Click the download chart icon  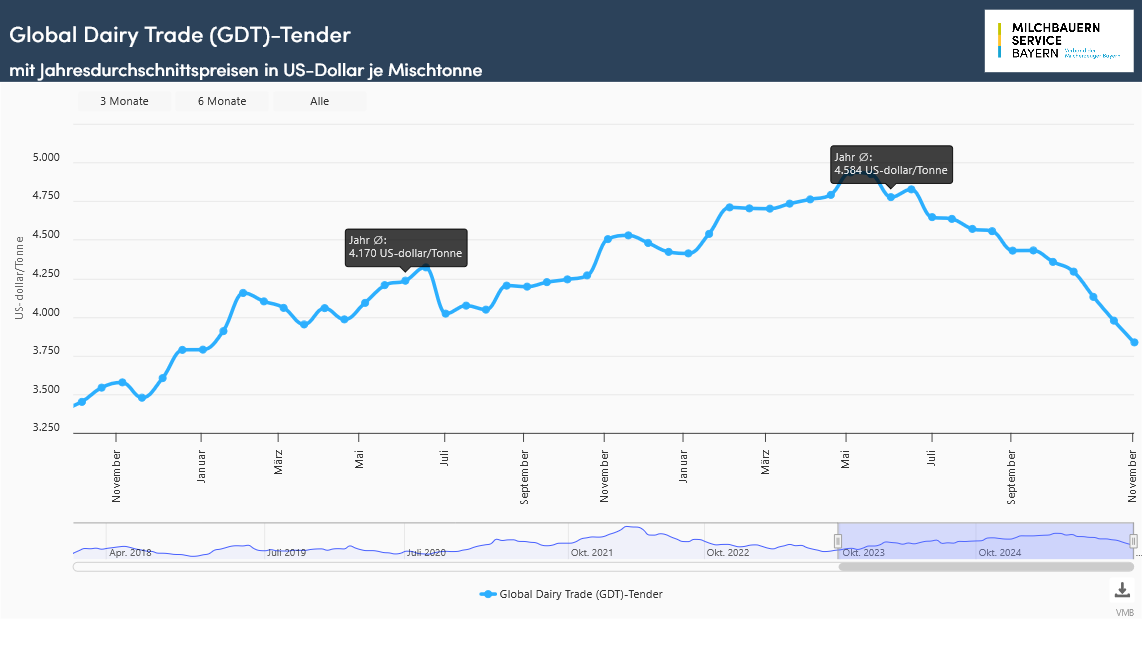tap(1122, 590)
